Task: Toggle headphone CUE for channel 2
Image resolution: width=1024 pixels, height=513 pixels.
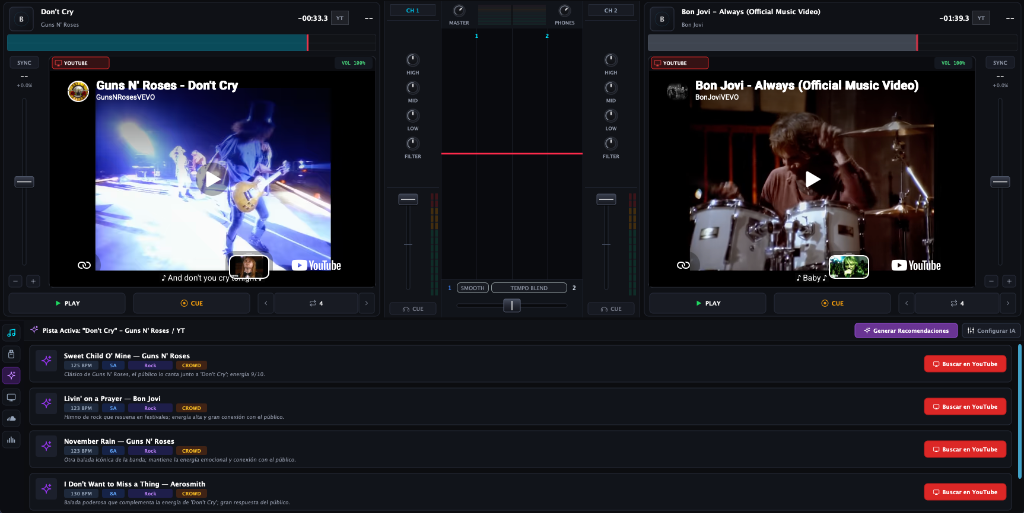Action: click(x=611, y=309)
